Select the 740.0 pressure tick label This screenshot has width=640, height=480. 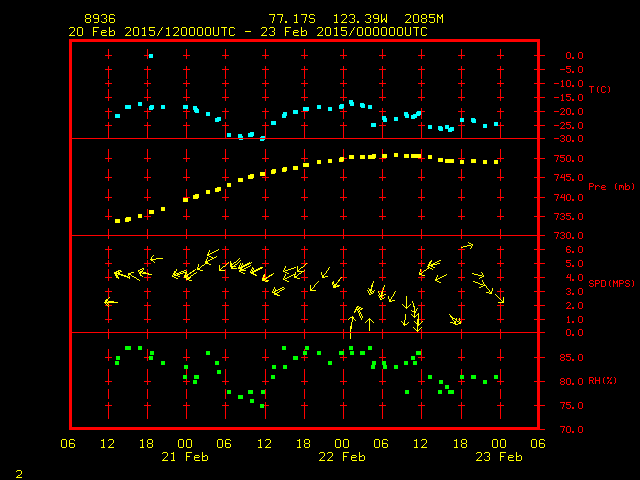[x=569, y=198]
